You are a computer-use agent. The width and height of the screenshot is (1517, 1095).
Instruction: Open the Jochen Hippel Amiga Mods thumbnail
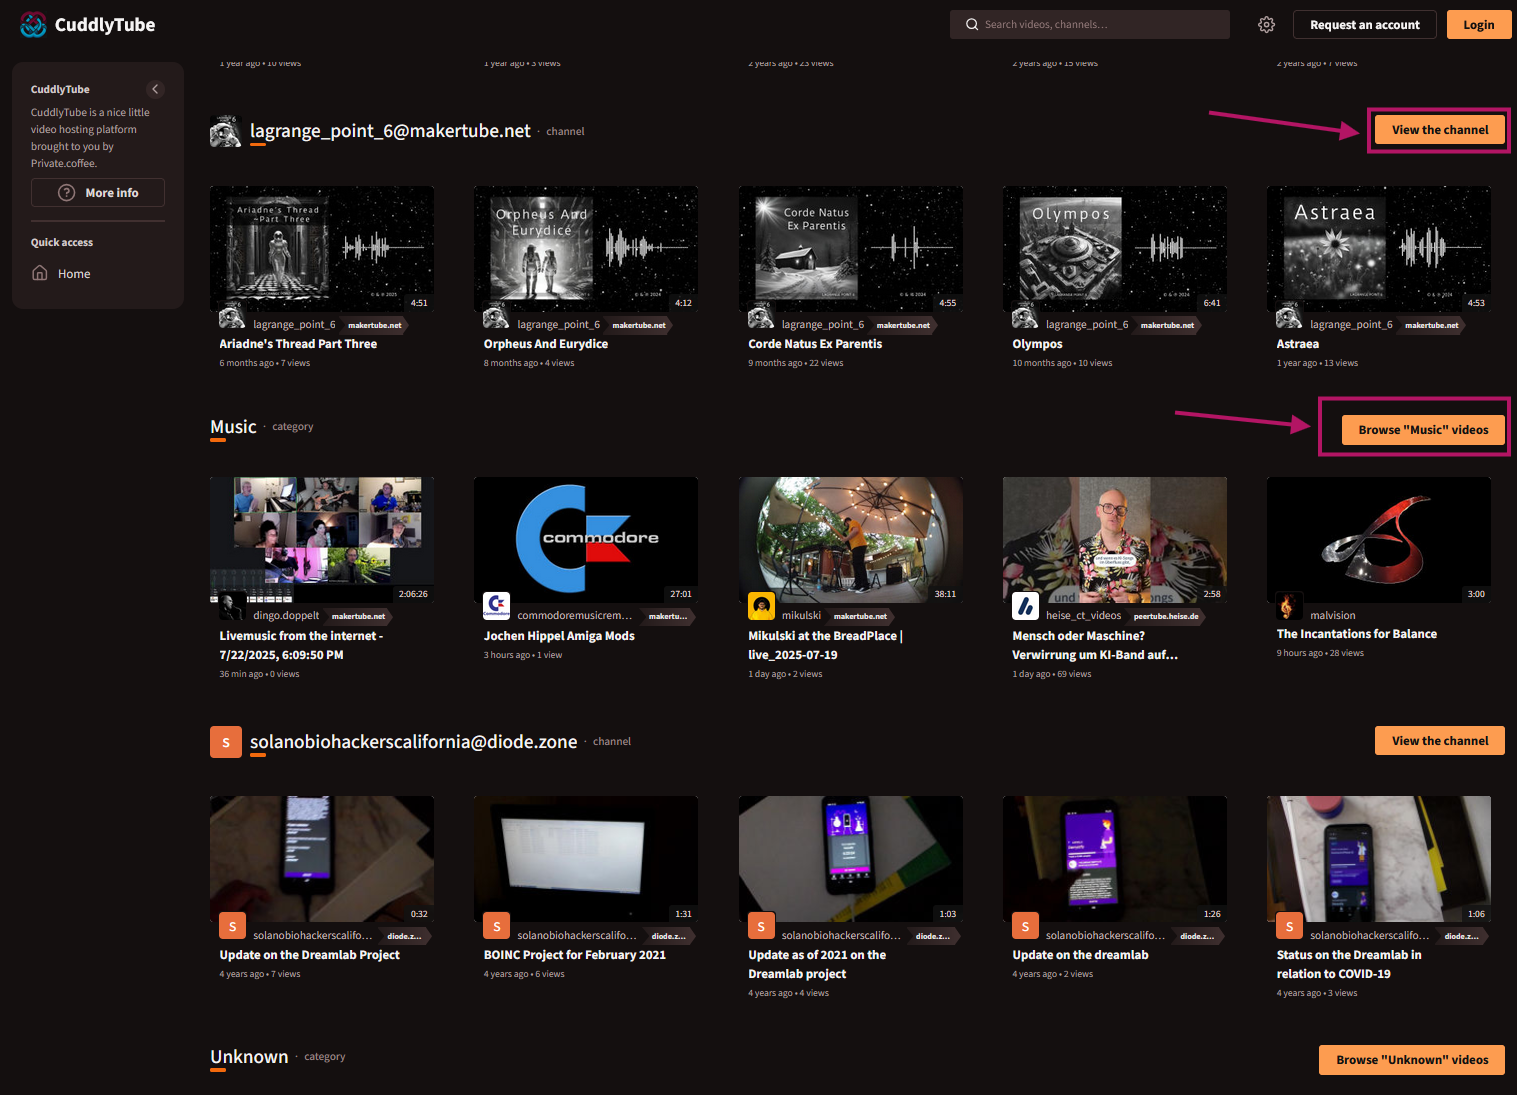(x=586, y=540)
